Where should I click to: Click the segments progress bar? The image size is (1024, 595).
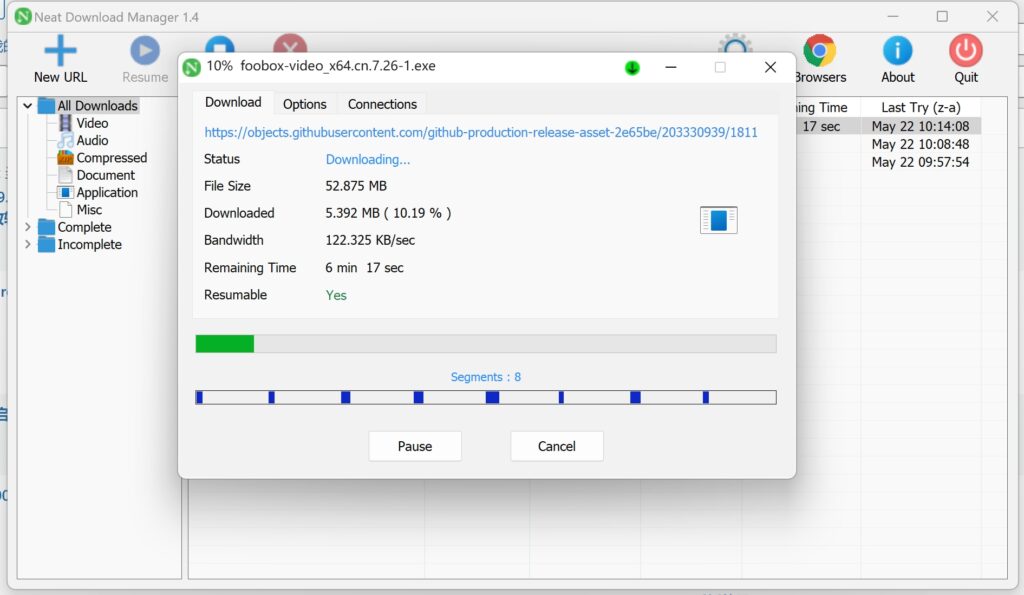coord(486,397)
